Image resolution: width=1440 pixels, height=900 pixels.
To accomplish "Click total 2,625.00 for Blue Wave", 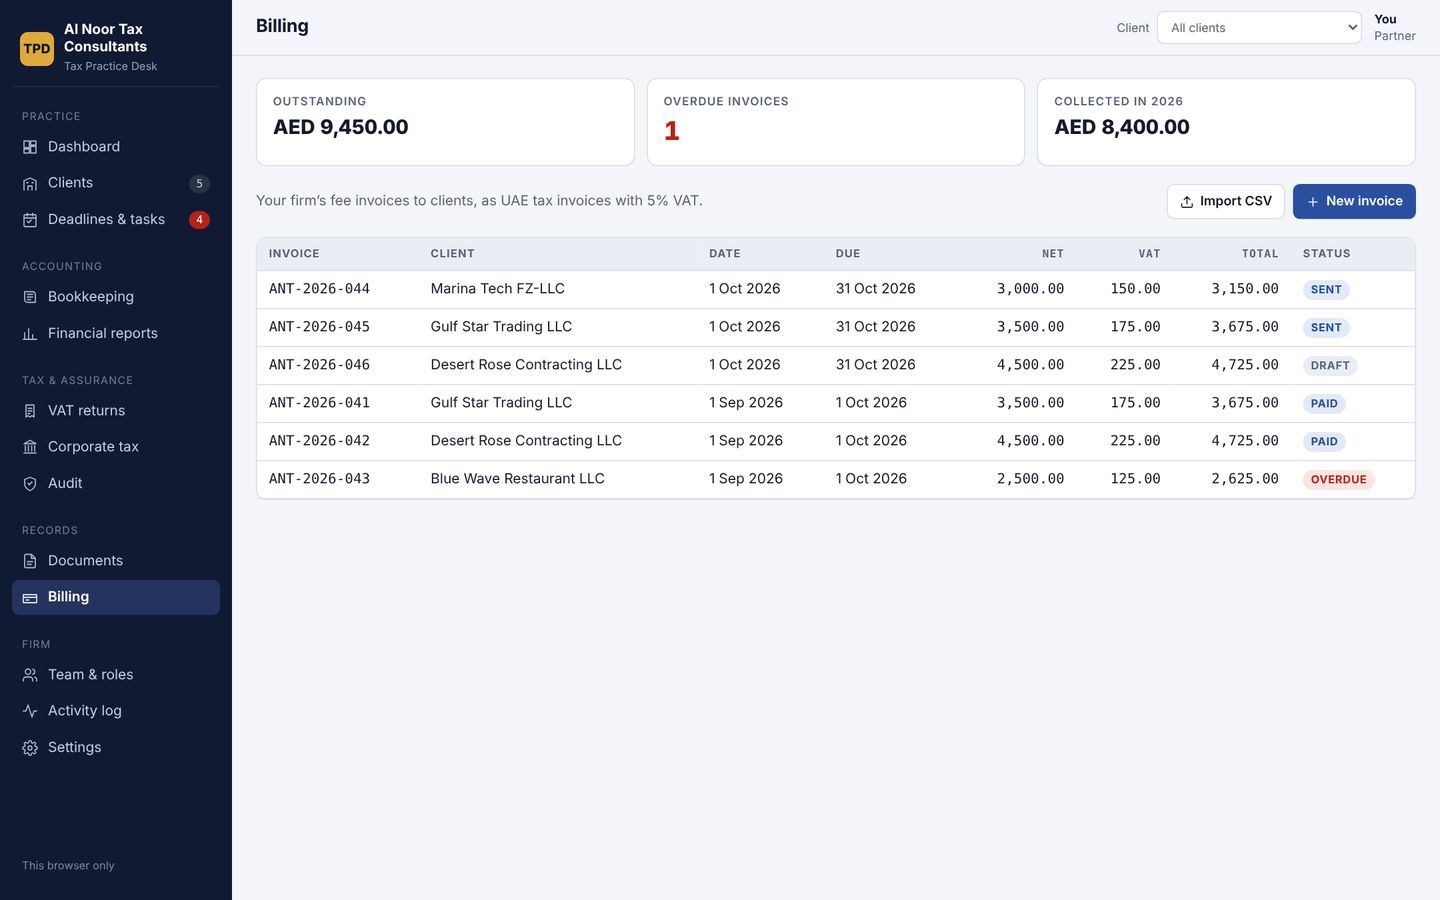I will 1245,479.
